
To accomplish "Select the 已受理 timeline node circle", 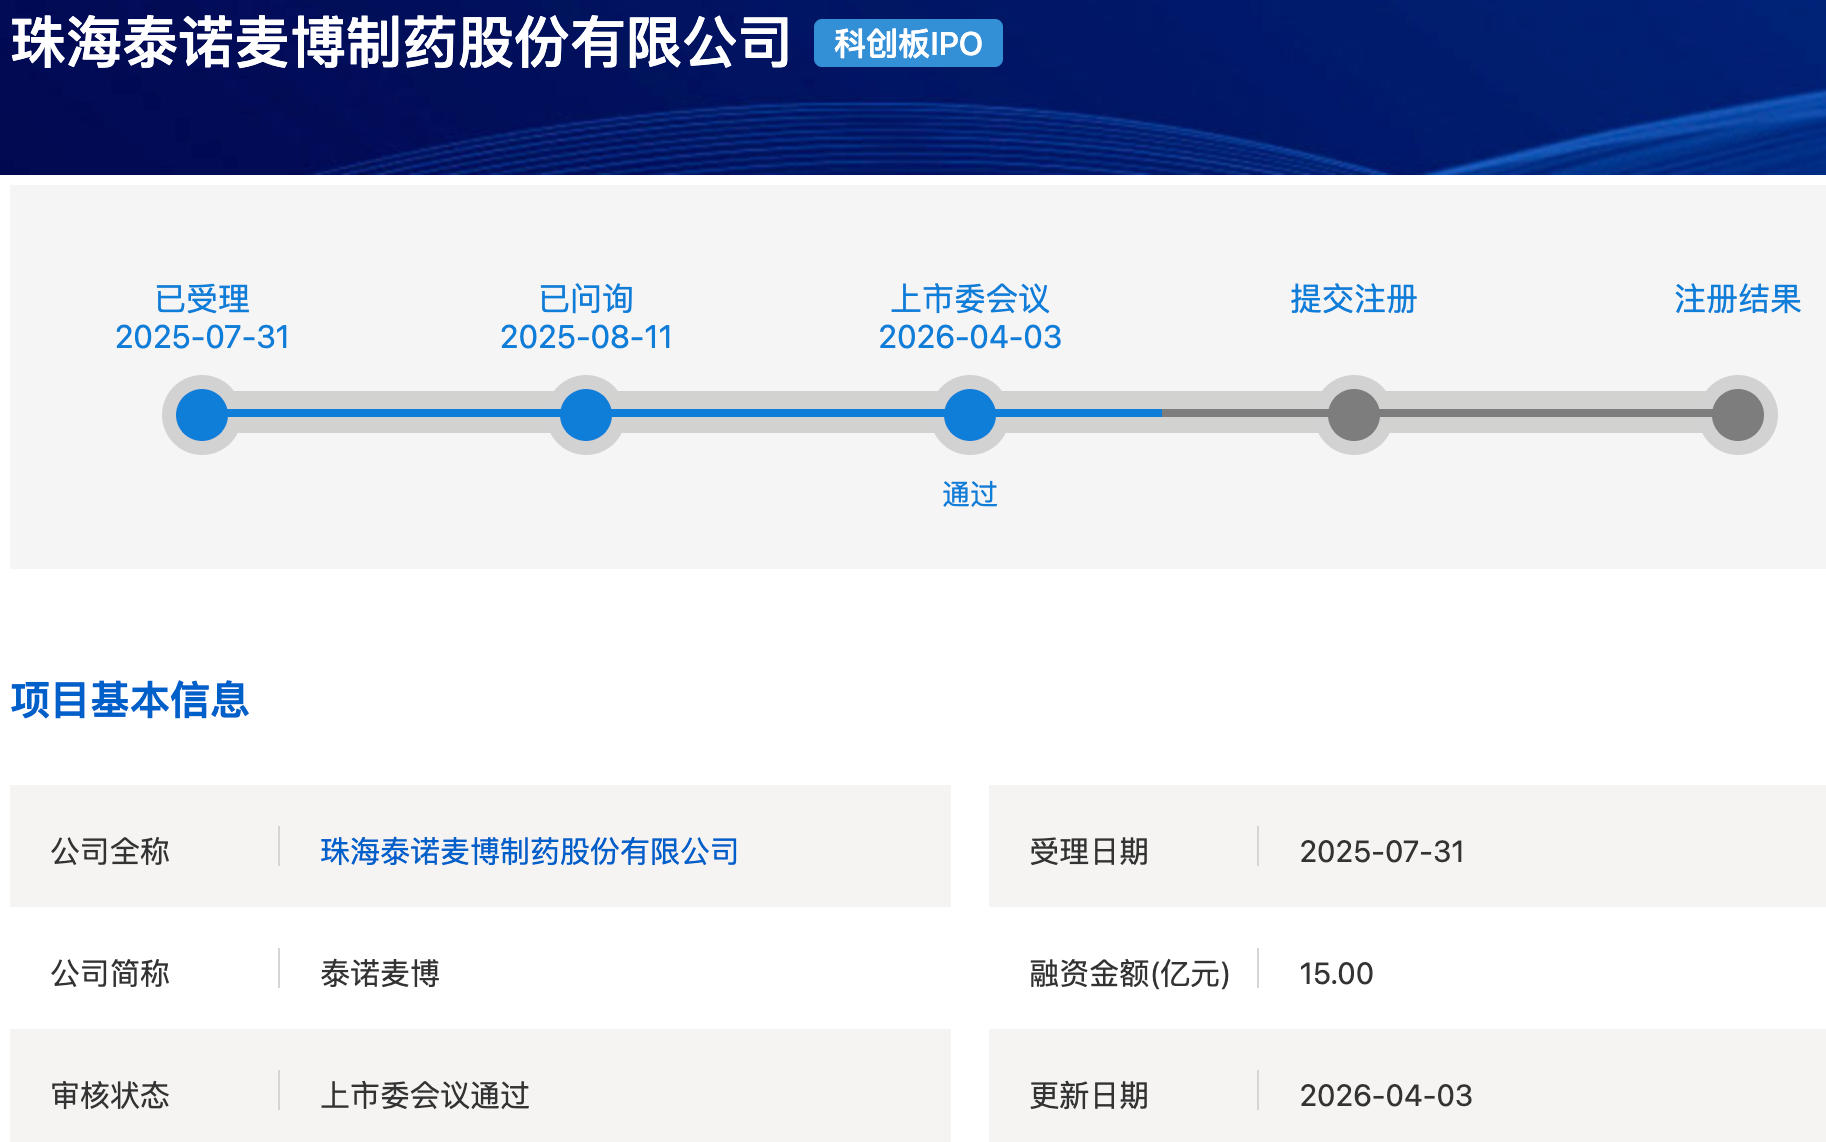I will point(202,415).
